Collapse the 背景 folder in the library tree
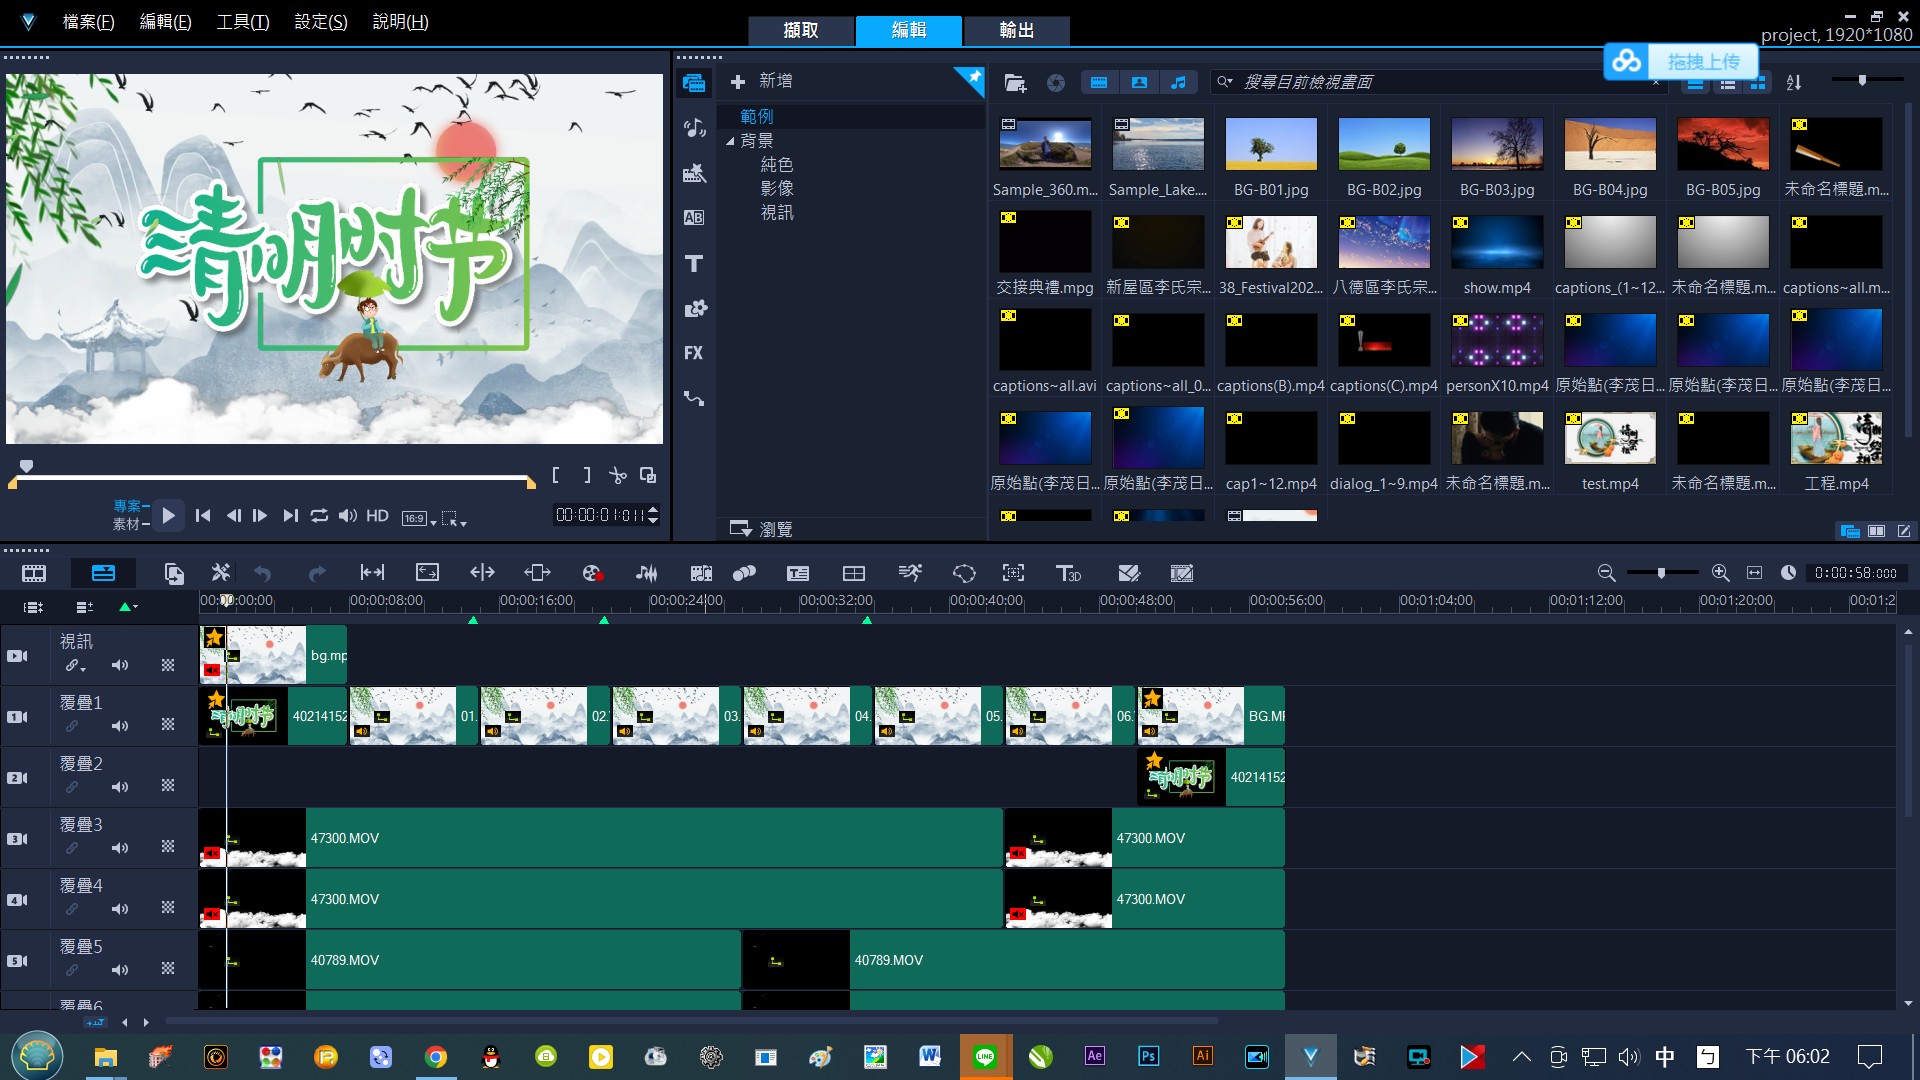The height and width of the screenshot is (1080, 1920). (x=730, y=141)
